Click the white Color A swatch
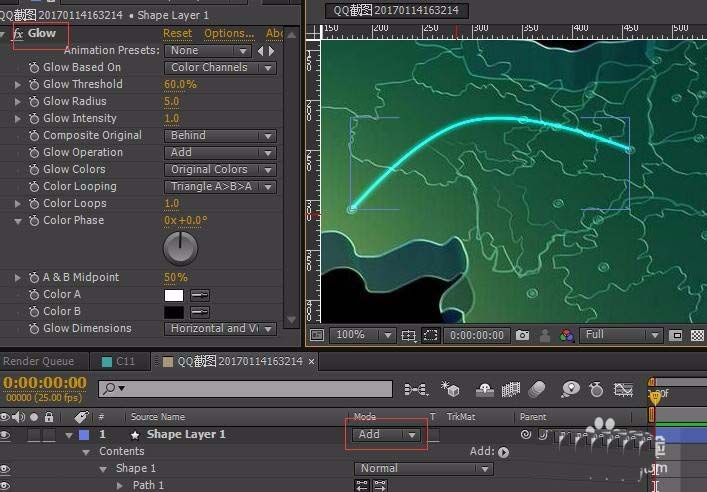707x492 pixels. click(x=174, y=295)
